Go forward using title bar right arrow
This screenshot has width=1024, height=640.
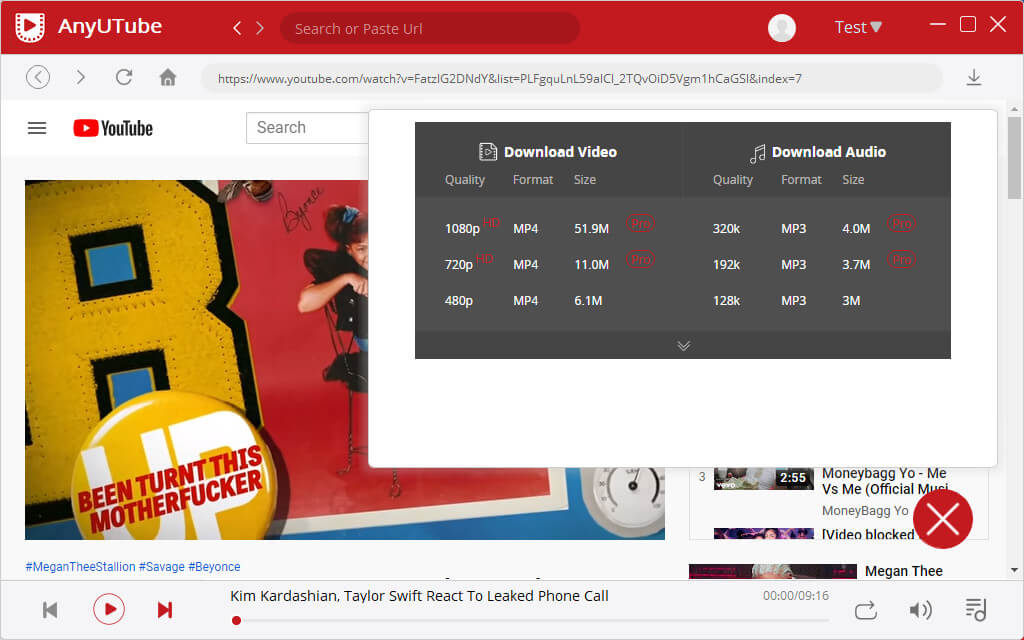click(x=260, y=28)
